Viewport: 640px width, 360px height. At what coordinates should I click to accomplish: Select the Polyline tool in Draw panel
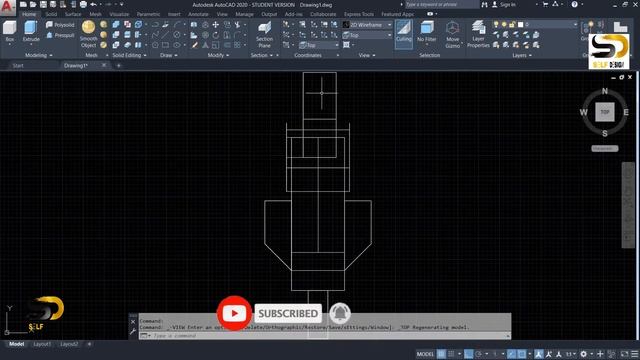coord(155,25)
